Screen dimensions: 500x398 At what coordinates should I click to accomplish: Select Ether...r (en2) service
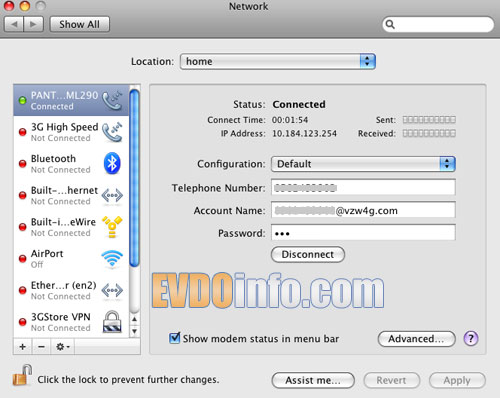pos(71,290)
